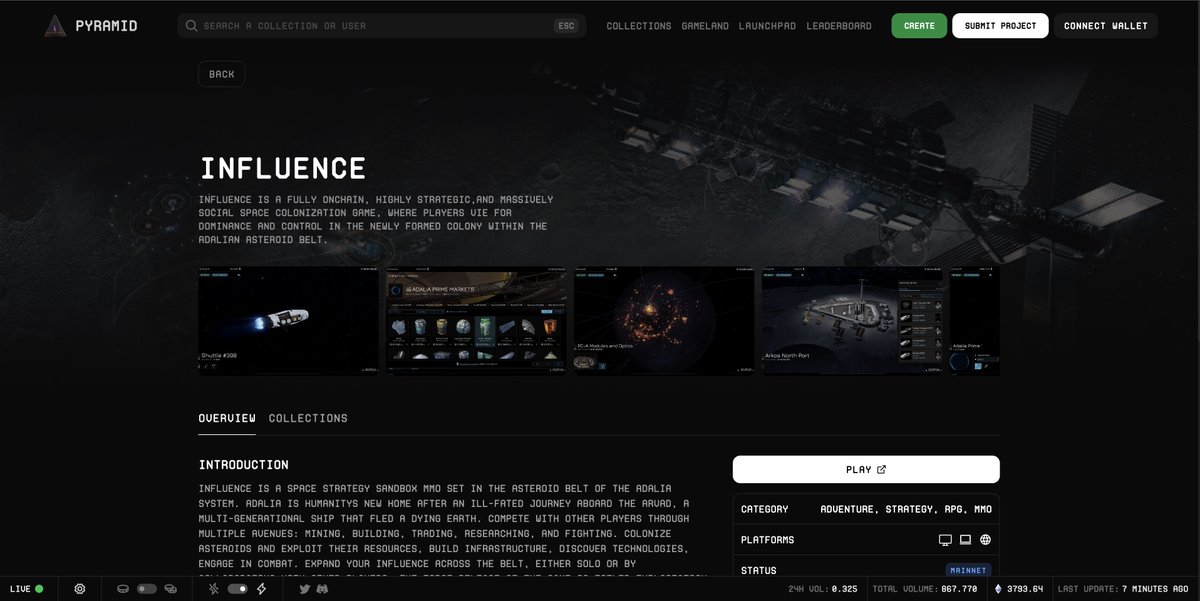Click the LIVE label in footer

coord(20,589)
